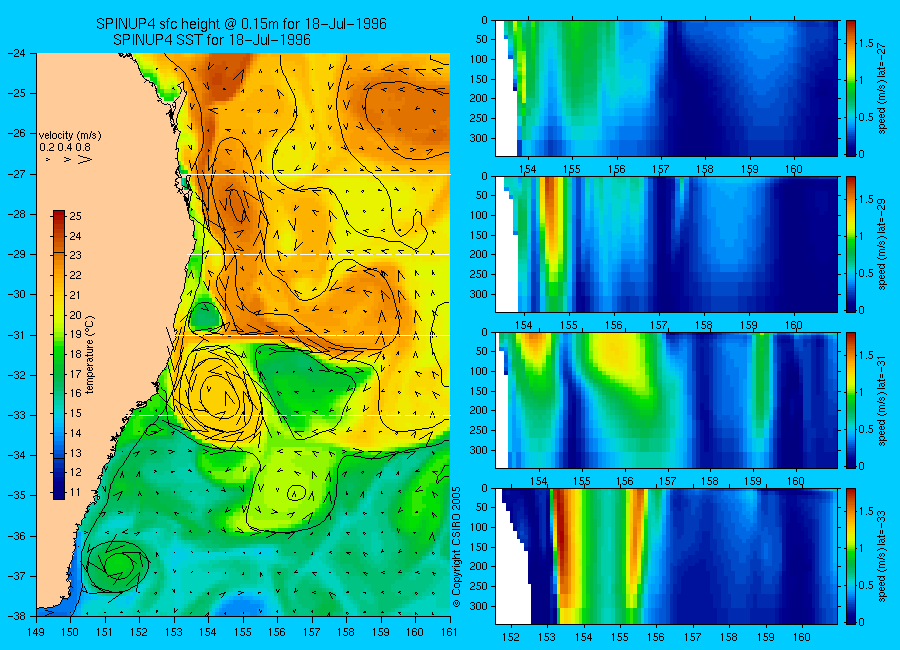Click the '1' tick on the lat=-31 speed colorbar
Image resolution: width=900 pixels, height=650 pixels.
pos(861,392)
